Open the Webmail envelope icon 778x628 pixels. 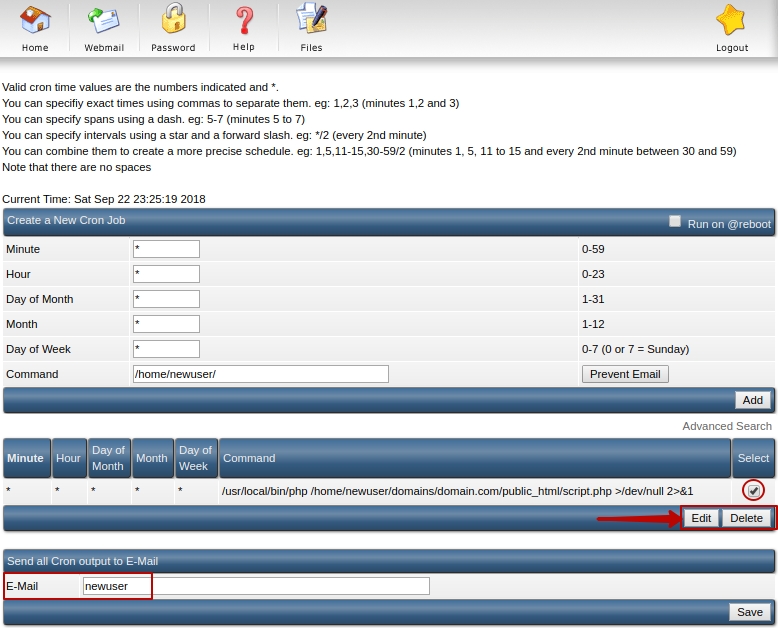pos(104,20)
